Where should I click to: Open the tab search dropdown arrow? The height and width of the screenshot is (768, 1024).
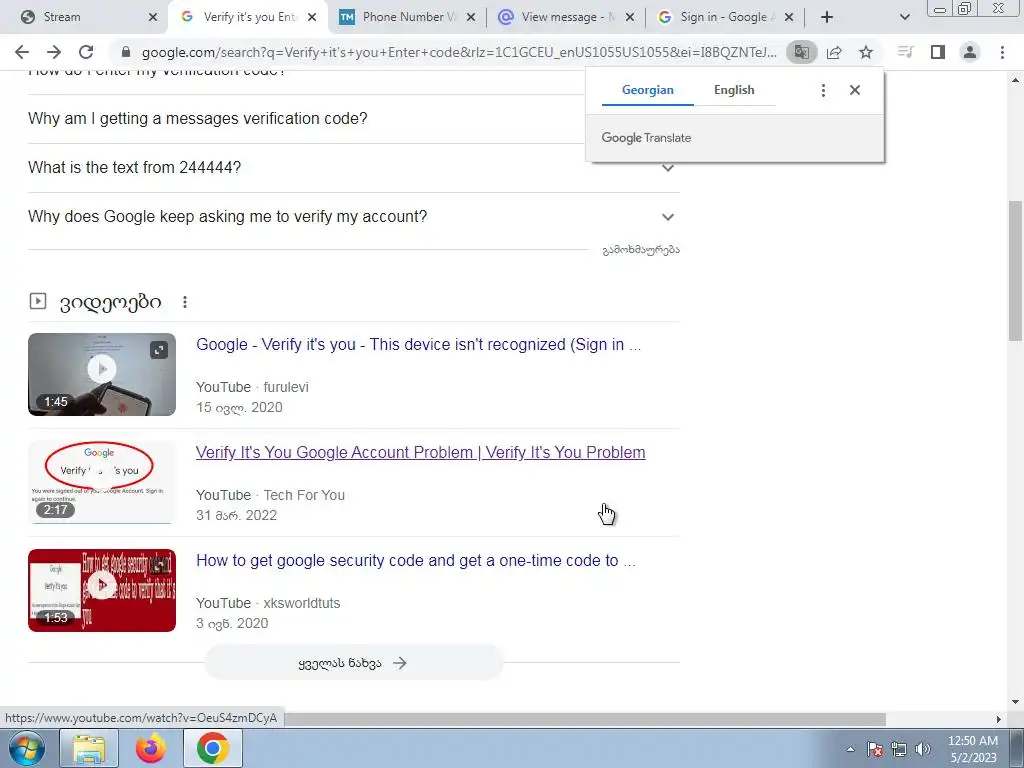point(904,17)
